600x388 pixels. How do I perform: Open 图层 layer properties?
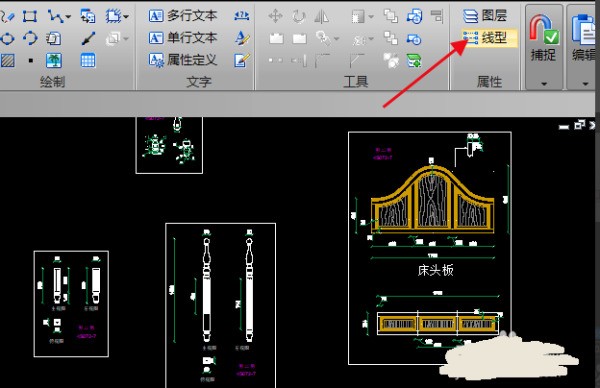tap(485, 16)
